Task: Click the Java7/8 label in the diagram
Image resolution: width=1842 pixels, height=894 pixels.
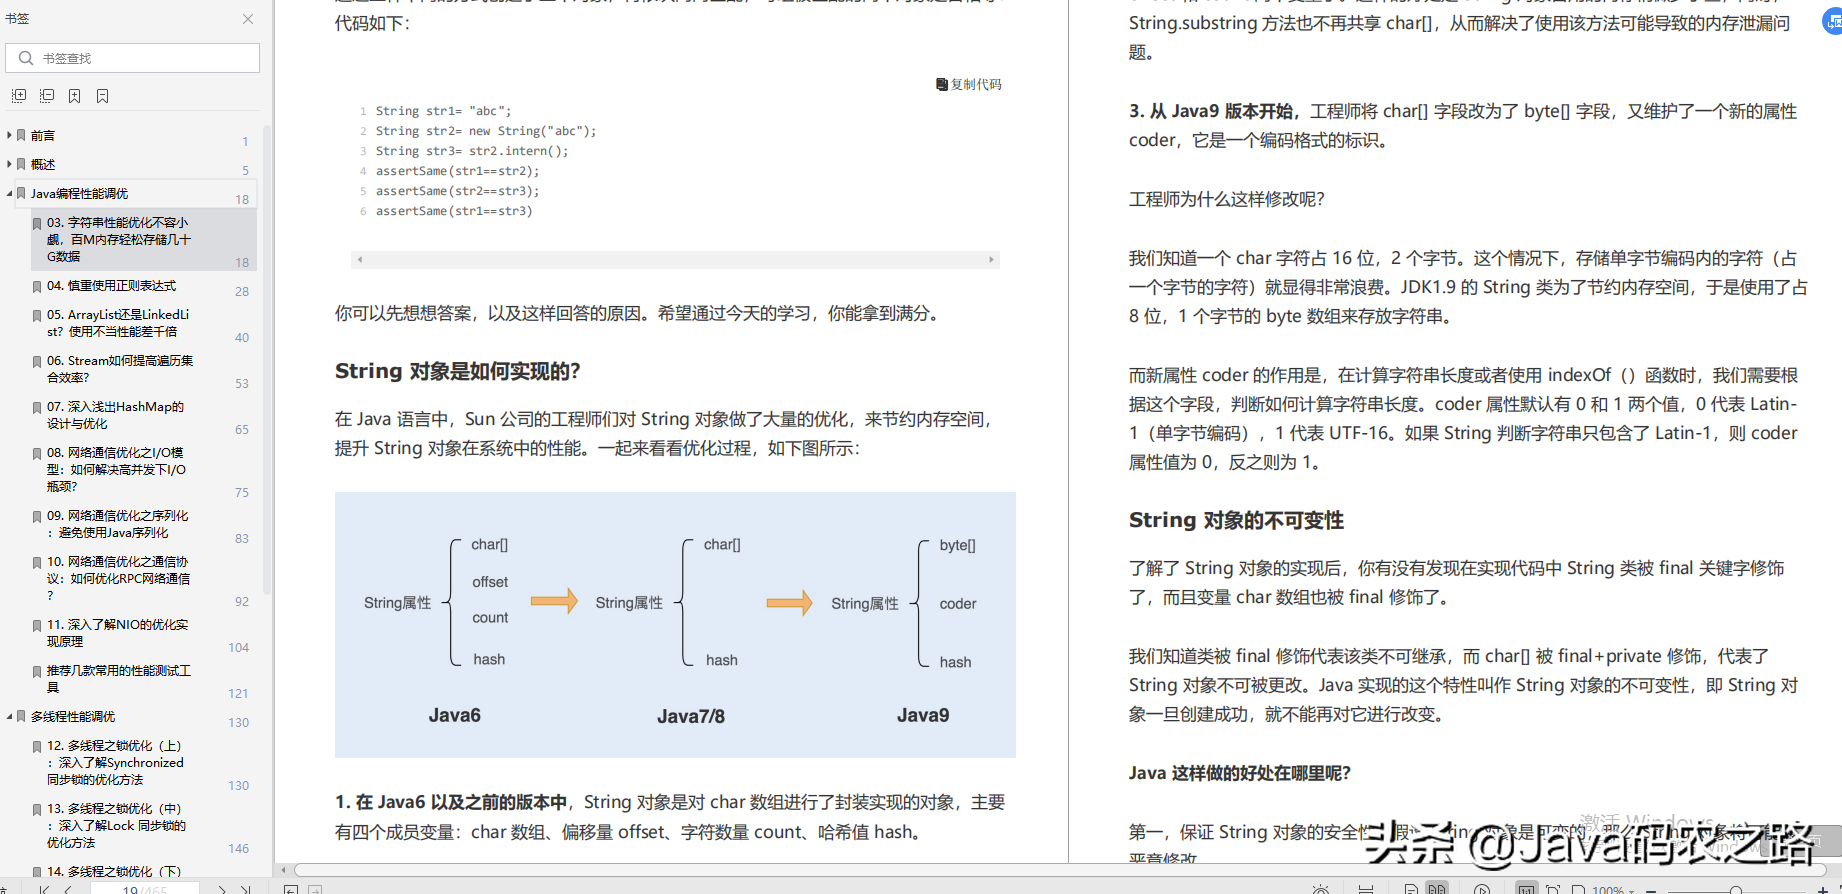Action: click(691, 716)
